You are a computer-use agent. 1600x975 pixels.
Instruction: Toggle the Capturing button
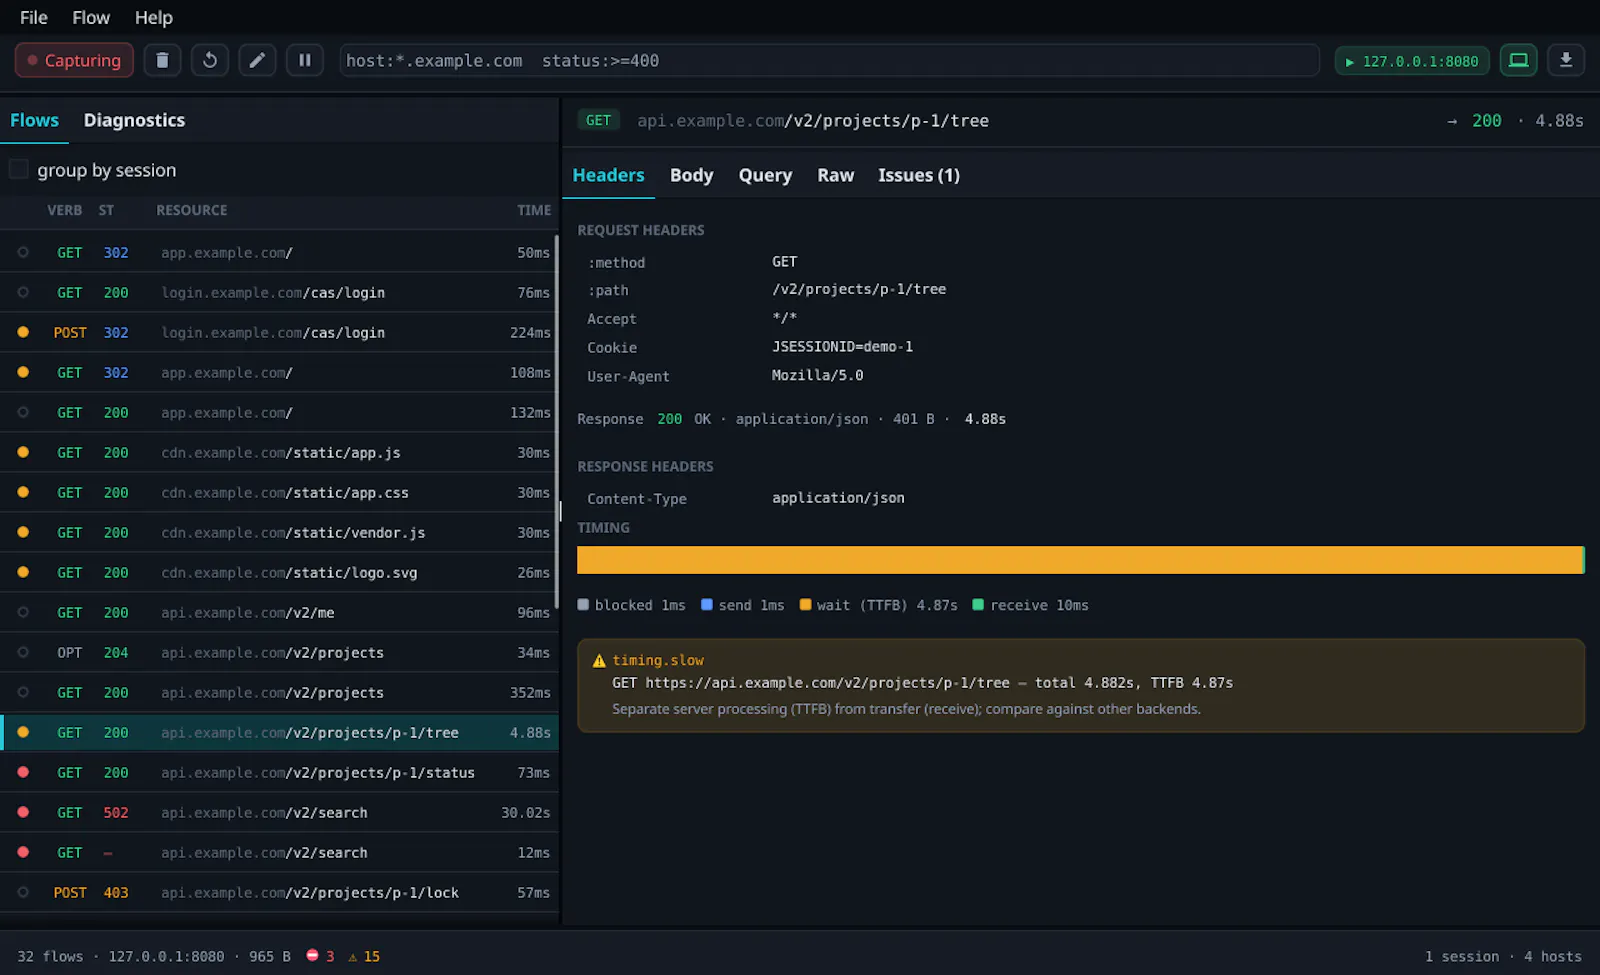(x=74, y=60)
